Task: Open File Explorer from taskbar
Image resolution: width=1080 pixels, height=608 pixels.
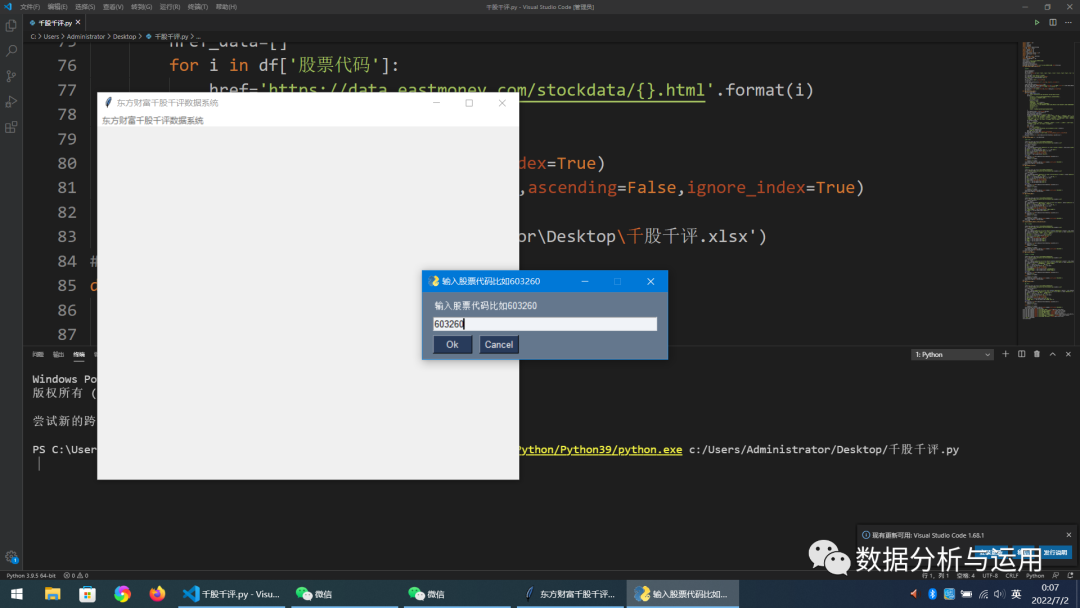Action: tap(52, 594)
